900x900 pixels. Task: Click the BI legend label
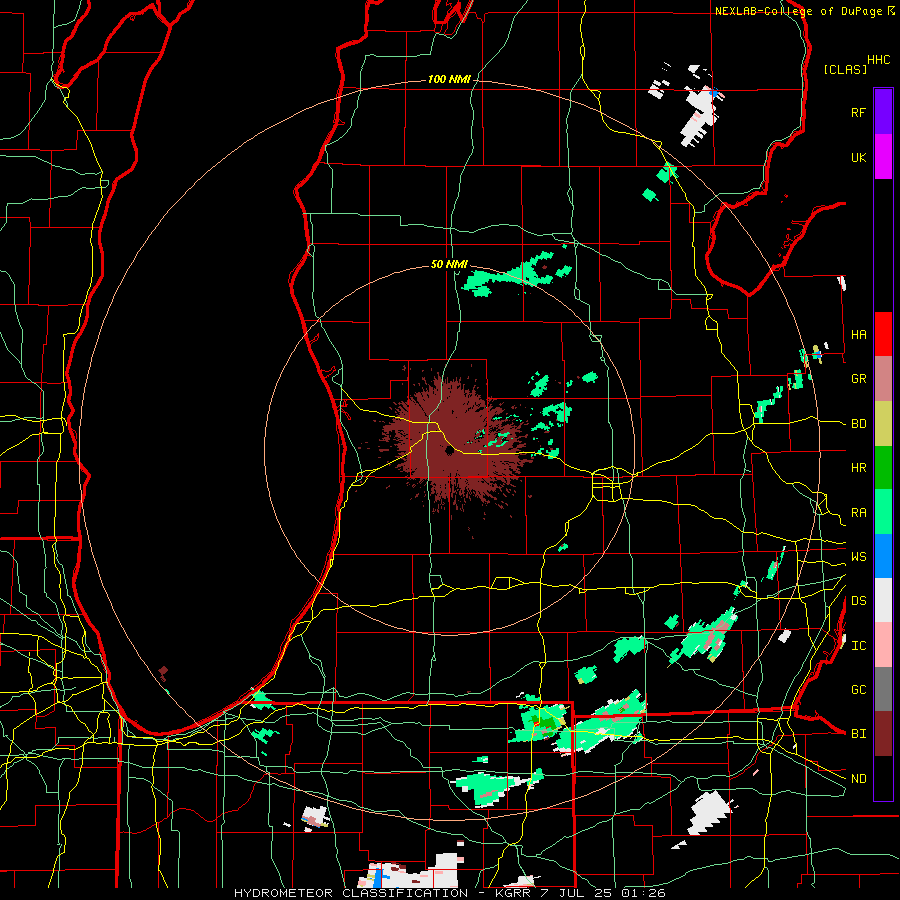858,734
